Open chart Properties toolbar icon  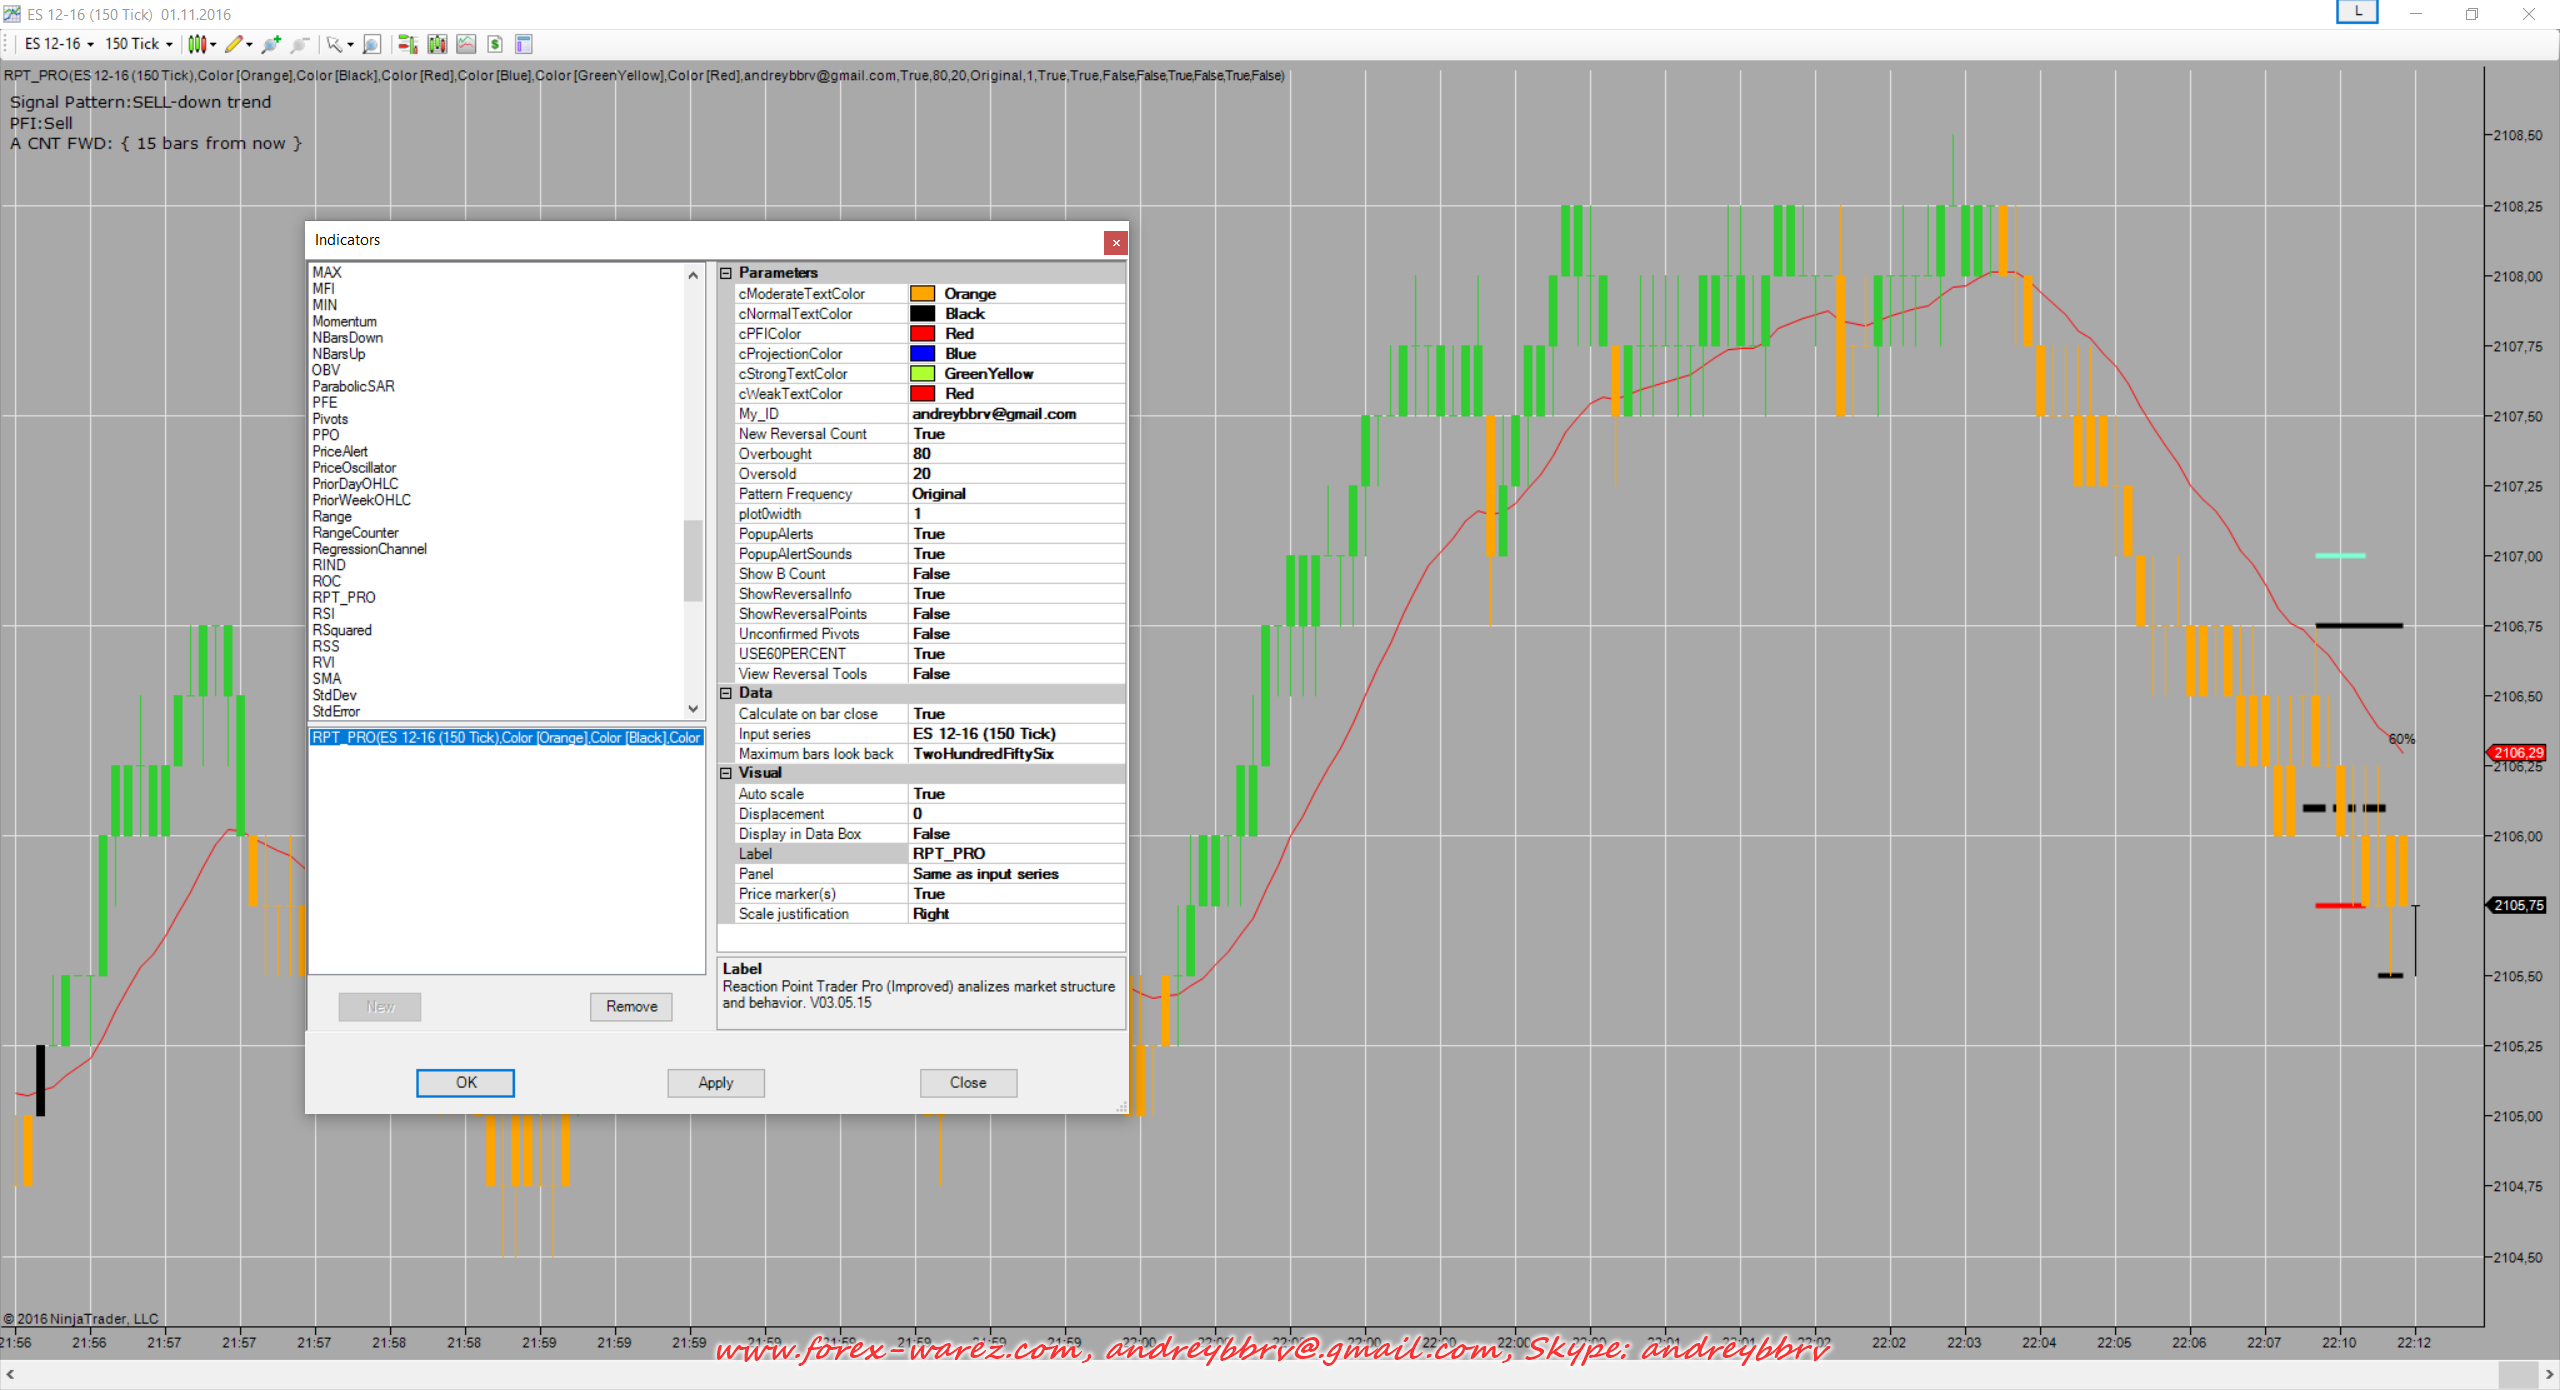[524, 44]
